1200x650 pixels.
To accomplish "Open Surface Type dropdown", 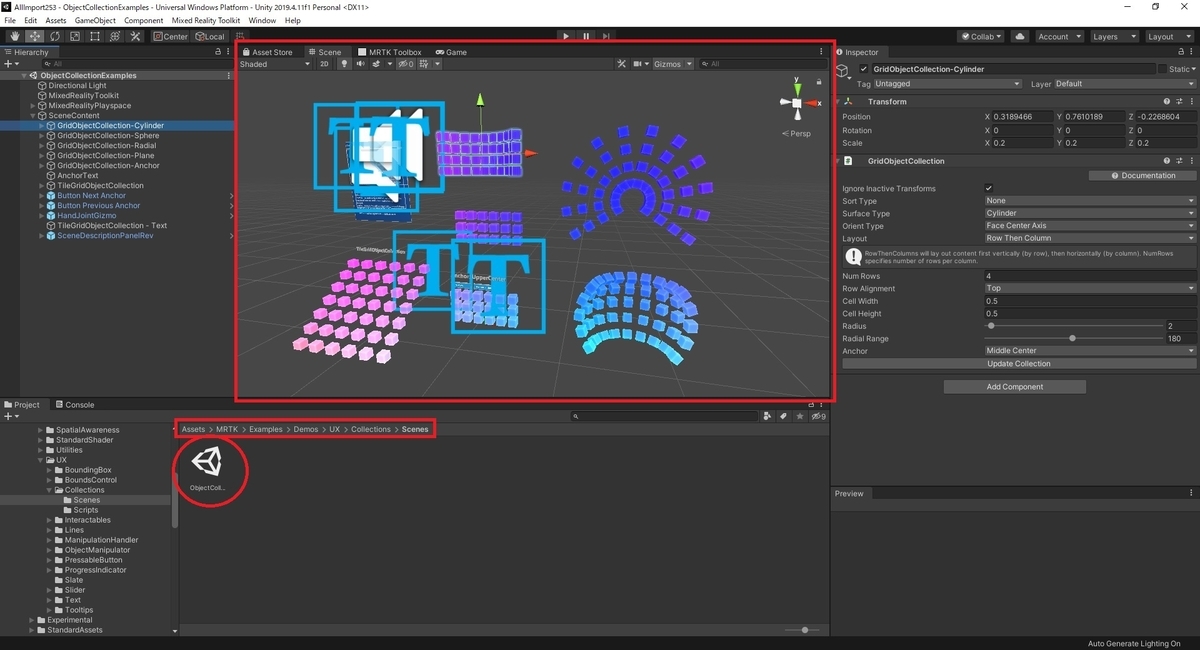I will (1090, 213).
